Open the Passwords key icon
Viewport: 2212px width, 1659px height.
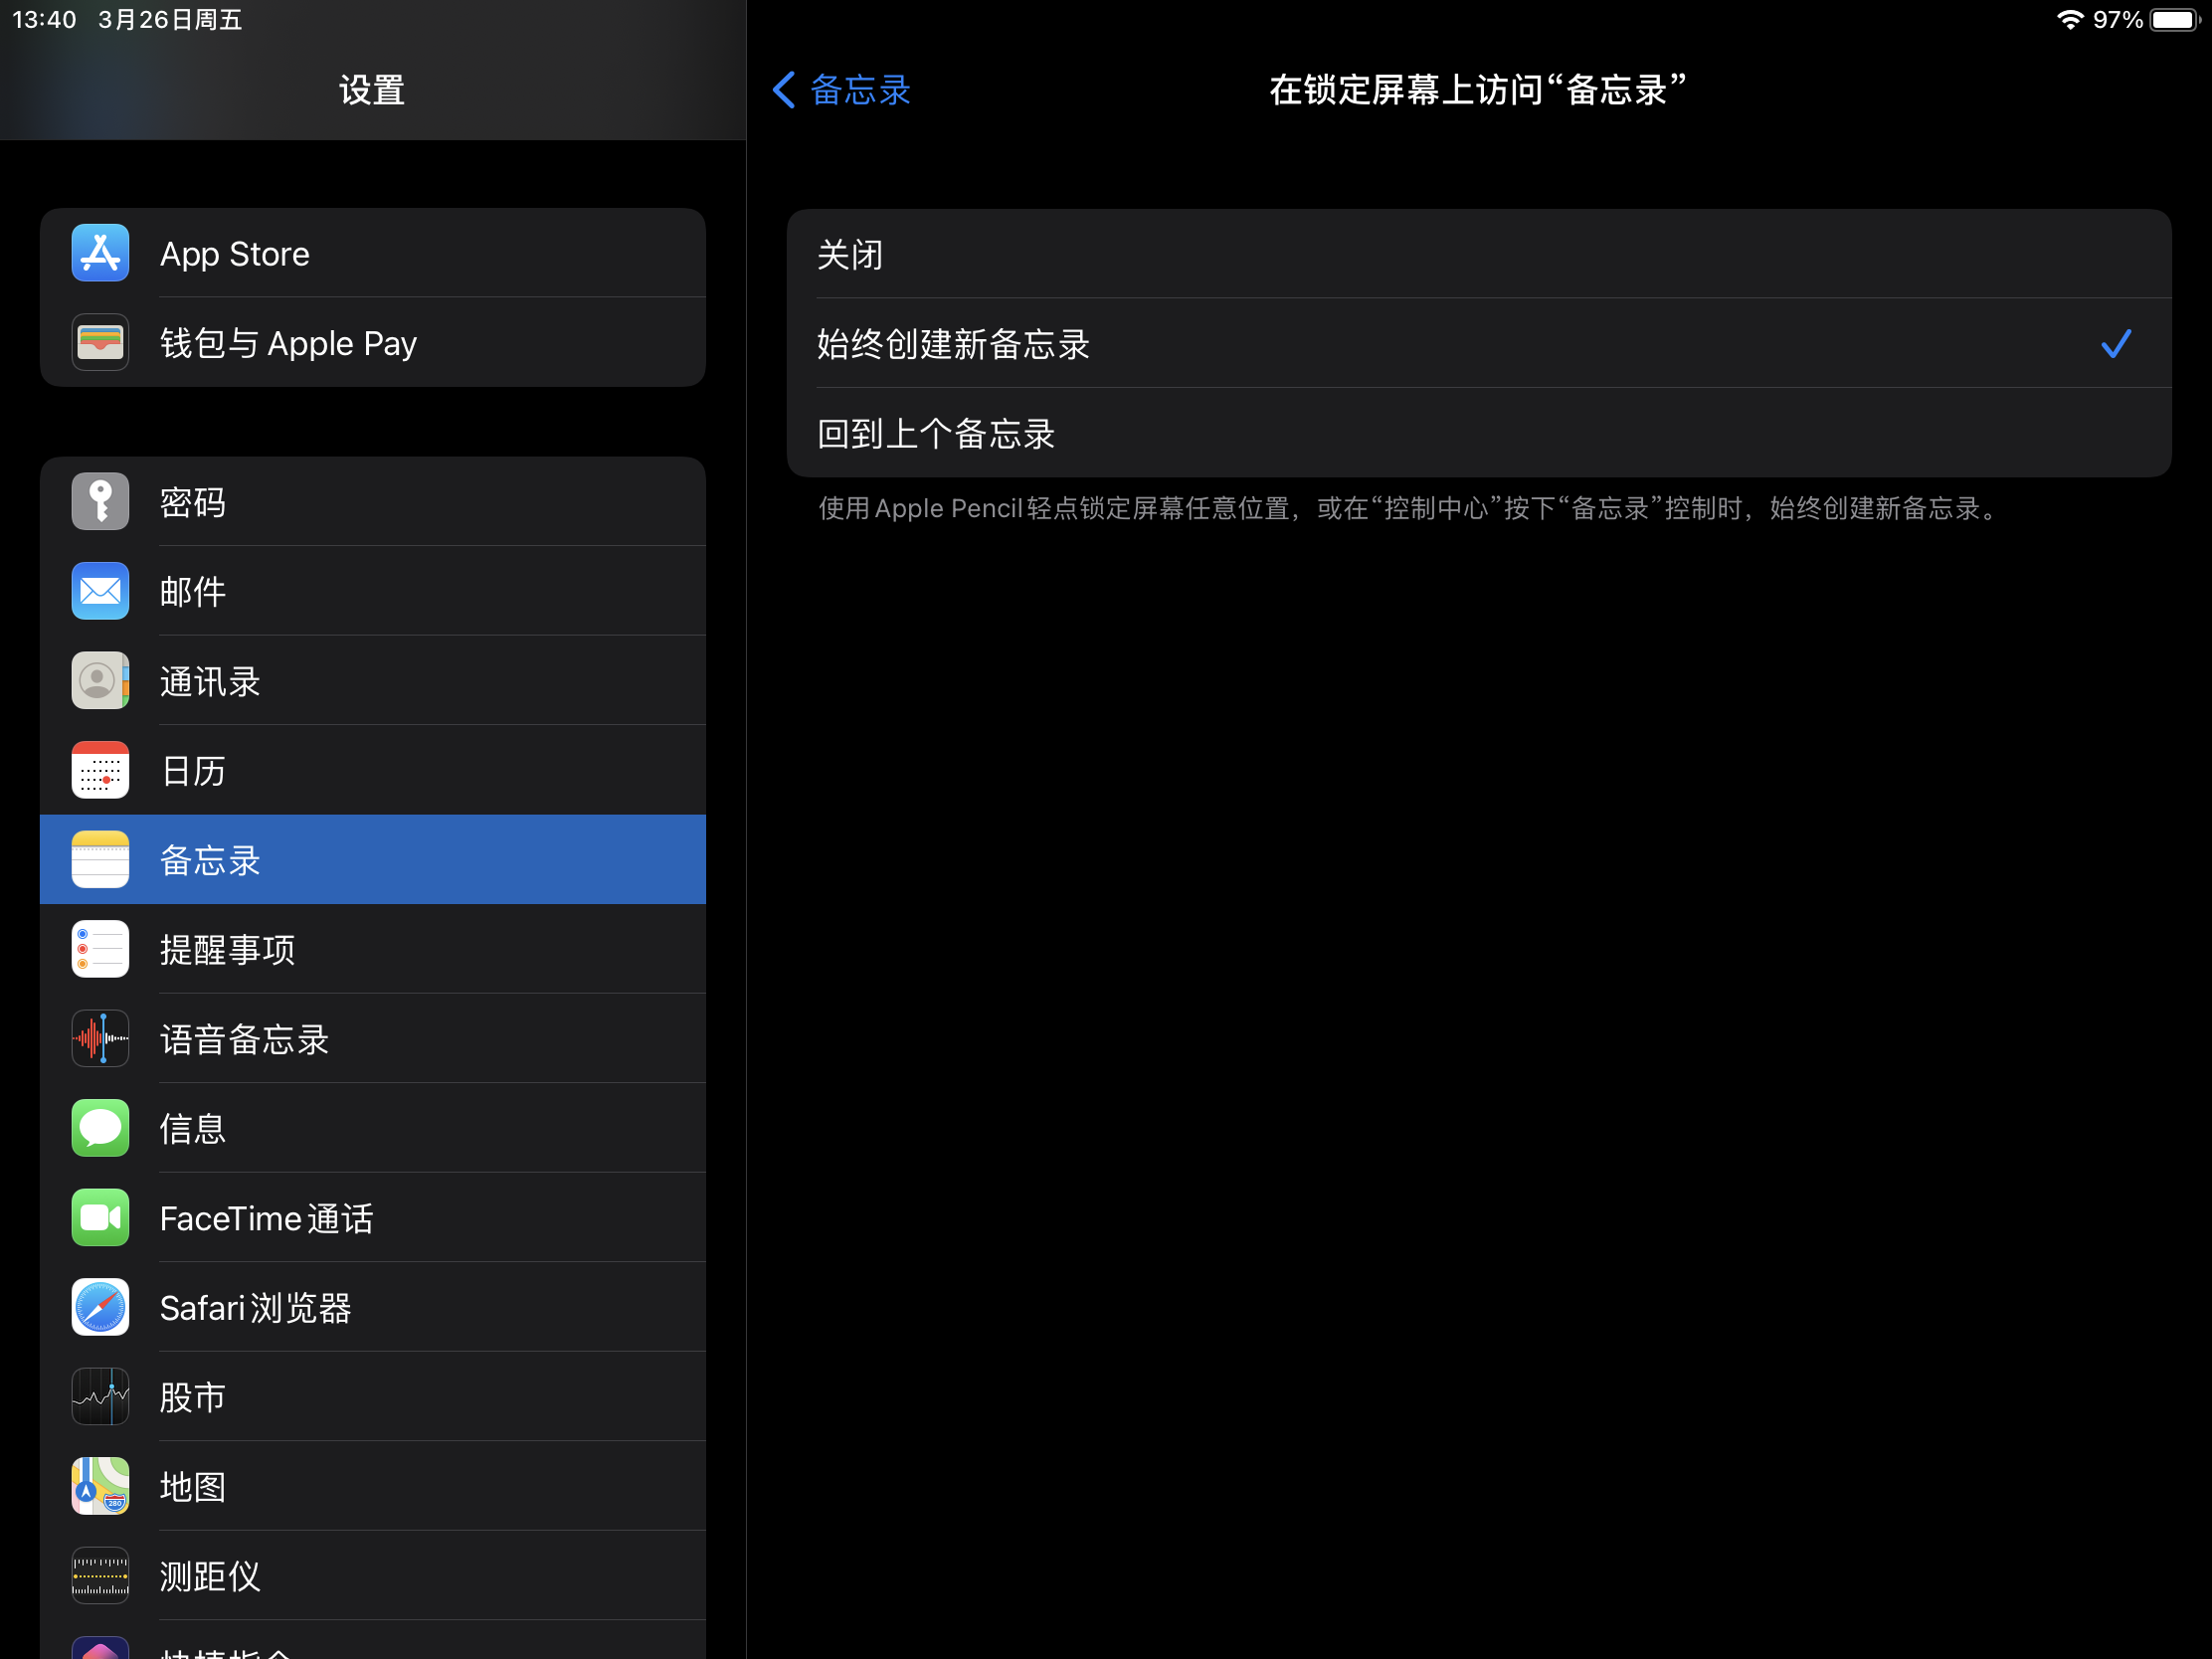click(100, 502)
